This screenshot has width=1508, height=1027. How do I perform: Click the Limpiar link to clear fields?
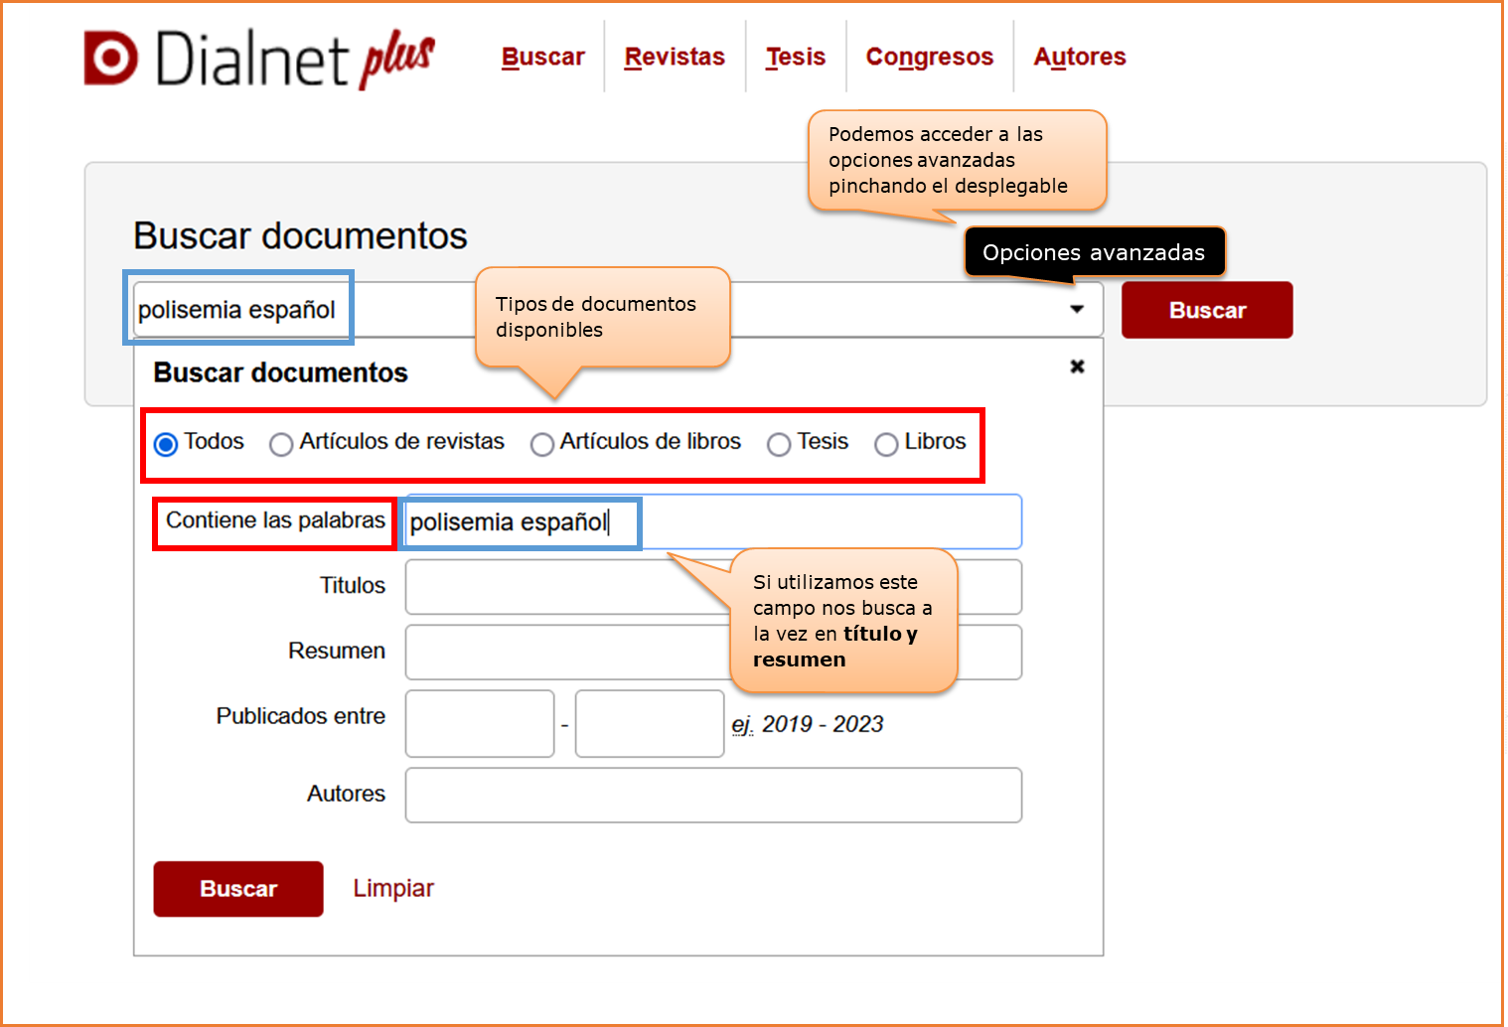pyautogui.click(x=393, y=888)
